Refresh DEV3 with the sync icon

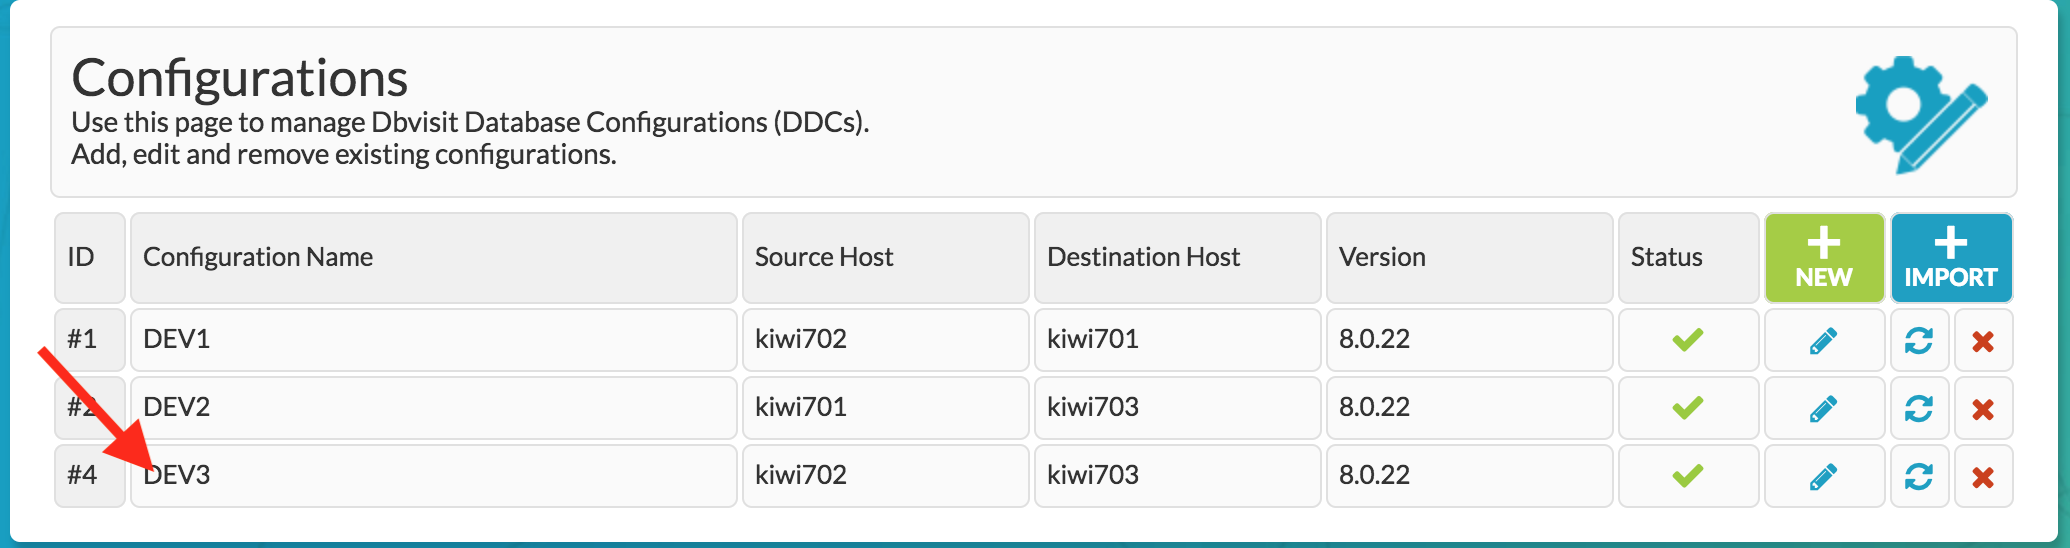(x=1919, y=476)
